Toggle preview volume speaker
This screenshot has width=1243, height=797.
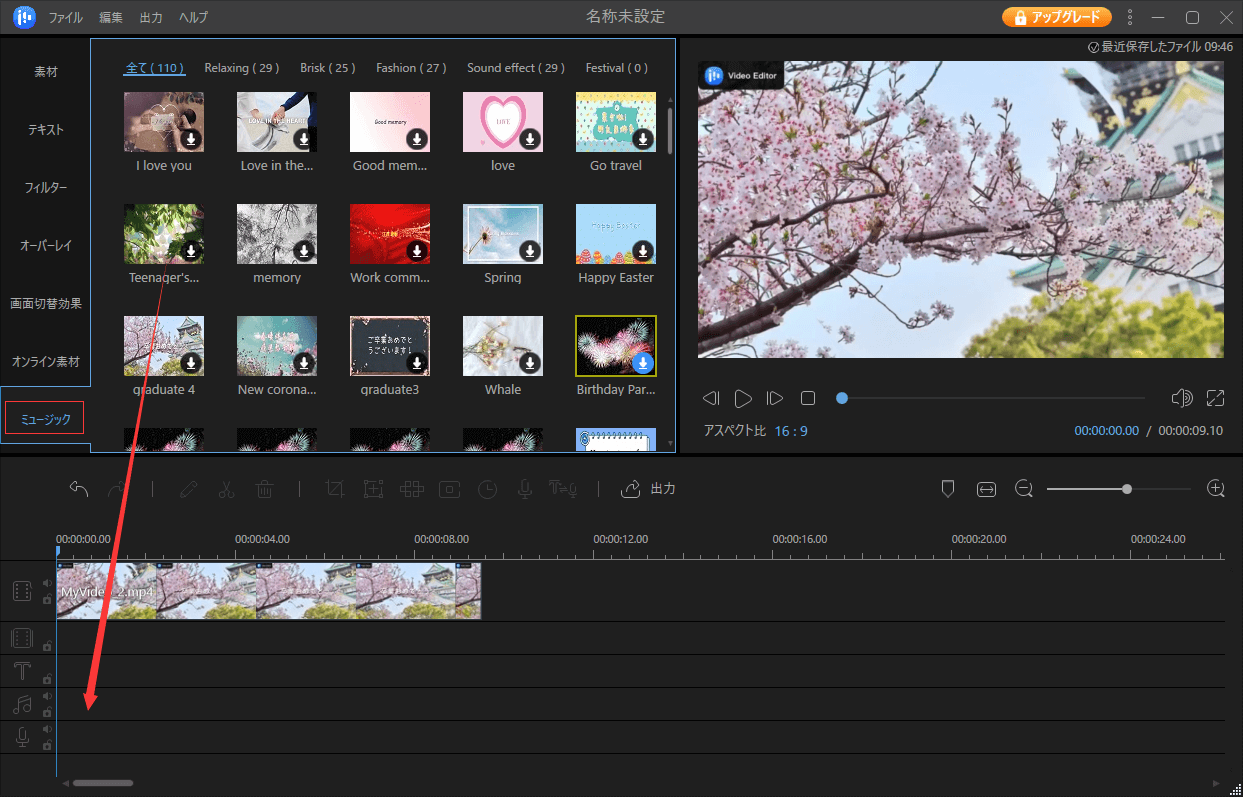pyautogui.click(x=1182, y=398)
